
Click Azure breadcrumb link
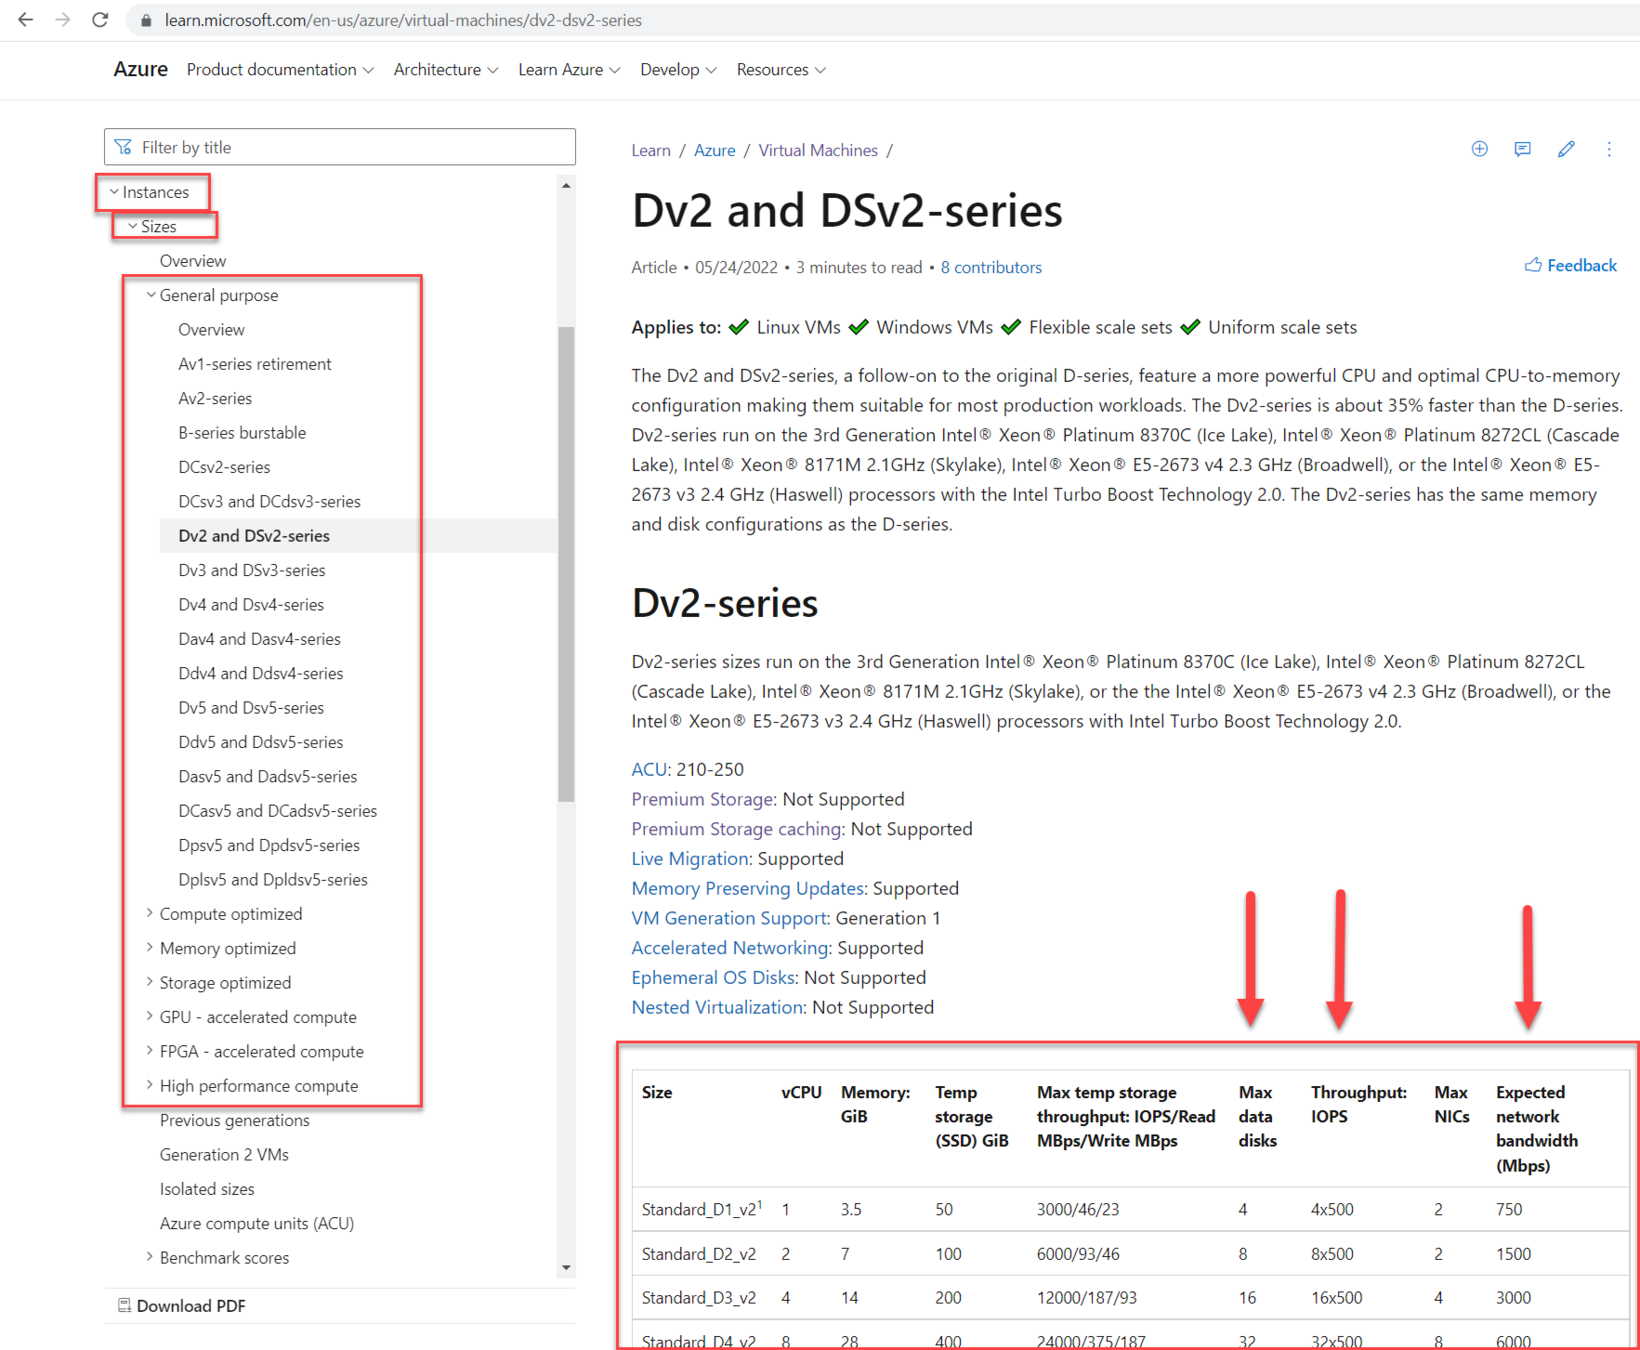coord(714,150)
